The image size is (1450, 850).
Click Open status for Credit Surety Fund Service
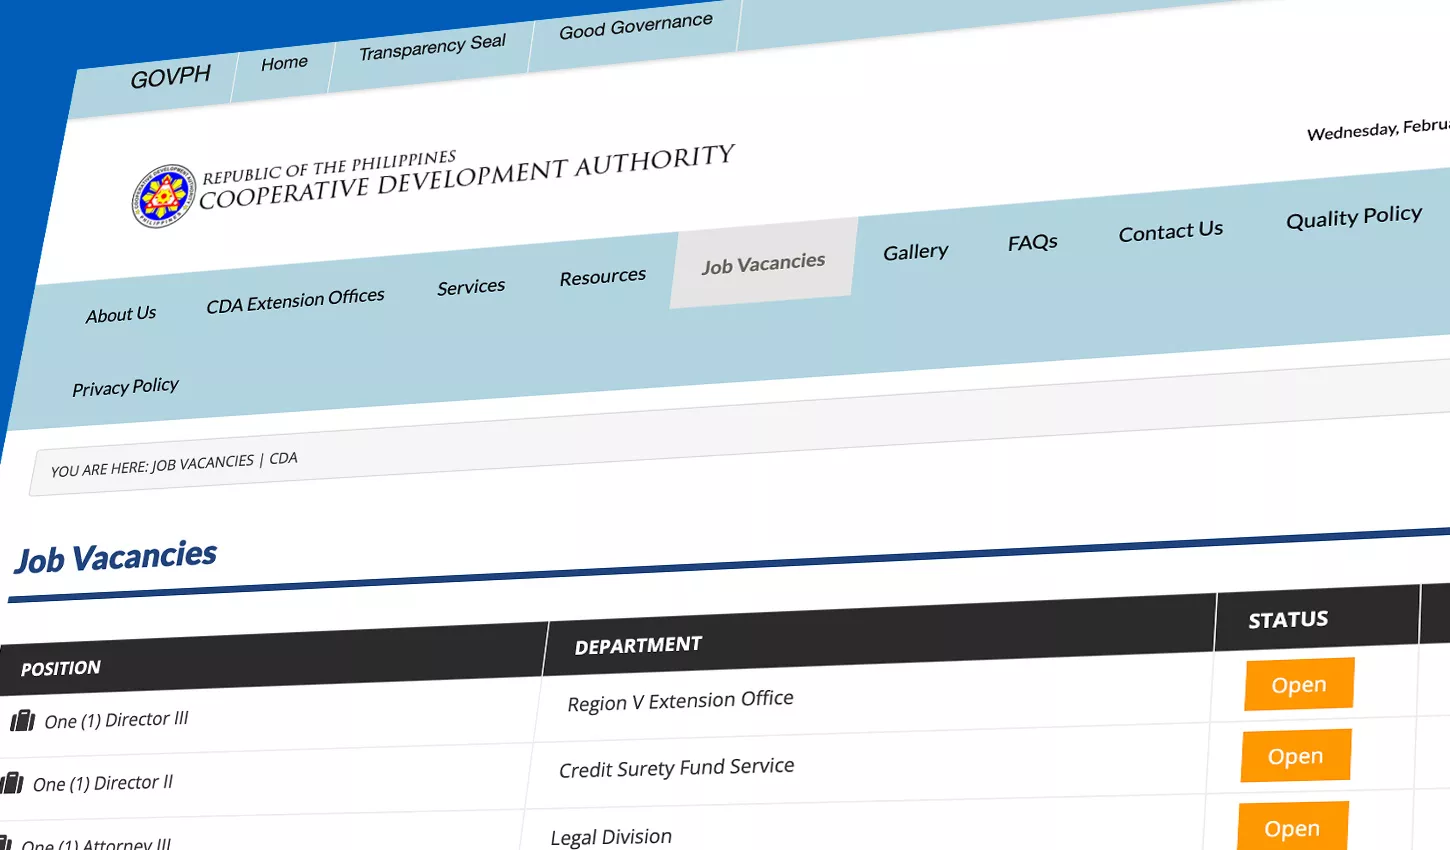(x=1295, y=755)
